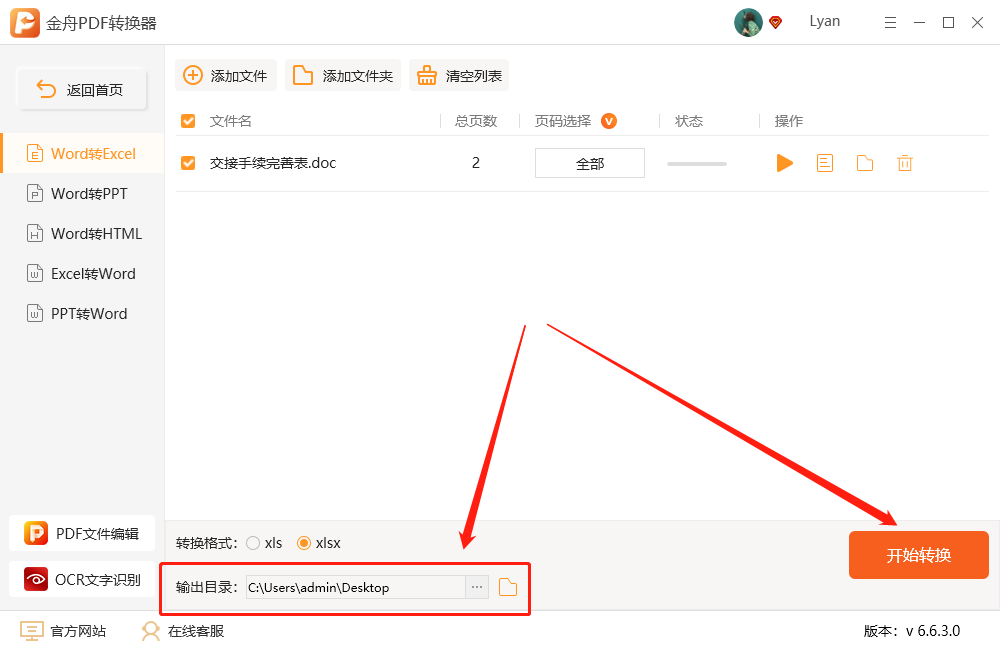The height and width of the screenshot is (650, 1000).
Task: Click the file name 交接手续完善表.doc
Action: [x=273, y=163]
